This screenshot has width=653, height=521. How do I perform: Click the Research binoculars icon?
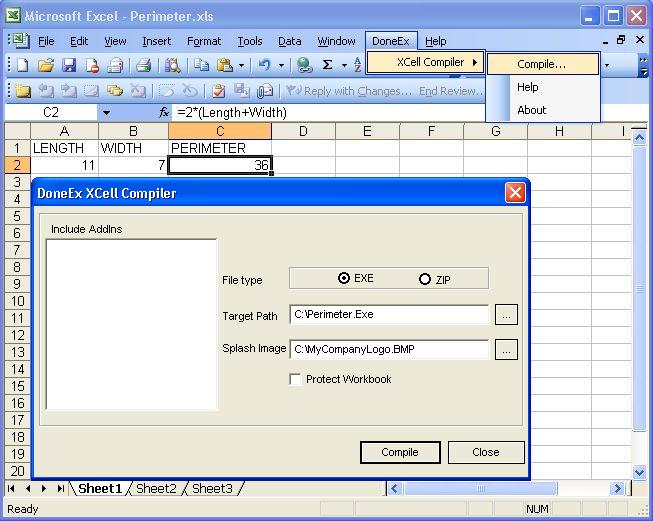172,65
